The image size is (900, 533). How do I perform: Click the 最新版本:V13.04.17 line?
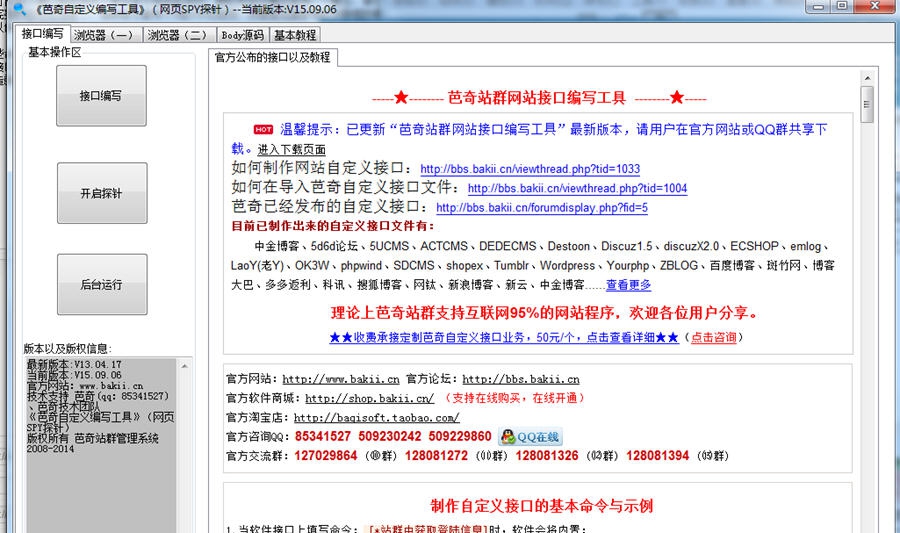[x=74, y=365]
